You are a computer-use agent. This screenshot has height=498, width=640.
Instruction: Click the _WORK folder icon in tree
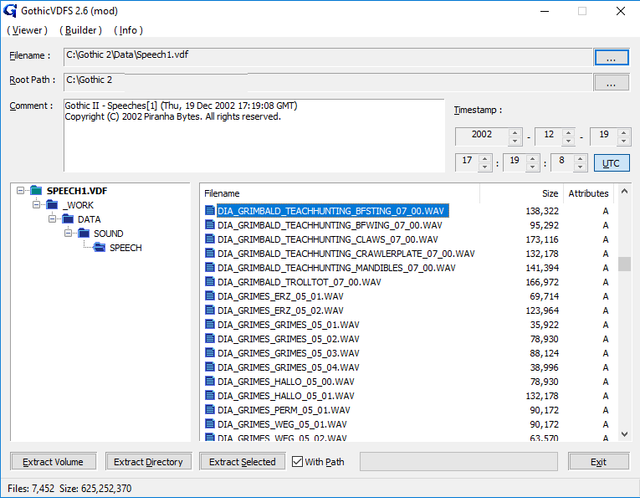point(52,205)
